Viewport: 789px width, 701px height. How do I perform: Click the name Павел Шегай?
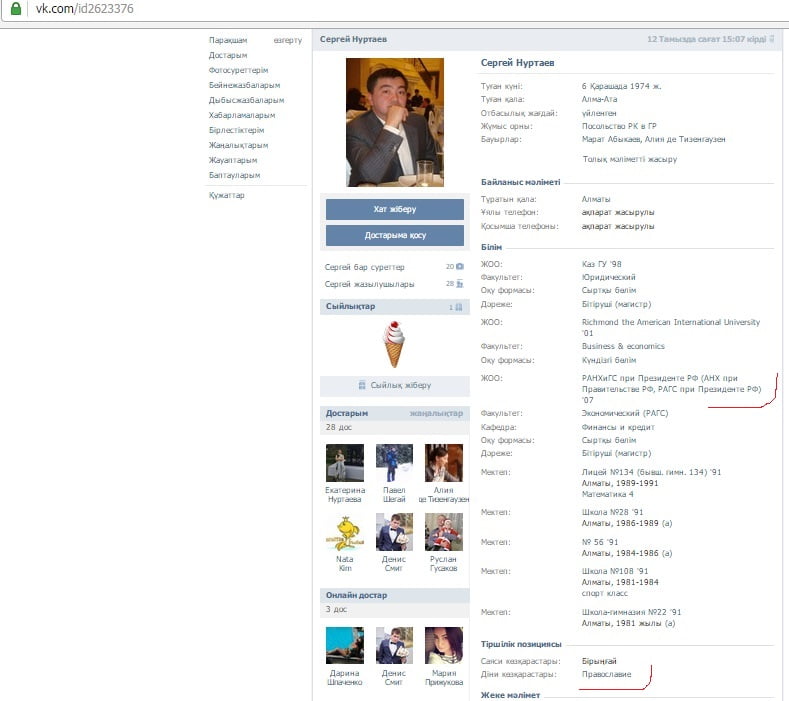click(394, 495)
